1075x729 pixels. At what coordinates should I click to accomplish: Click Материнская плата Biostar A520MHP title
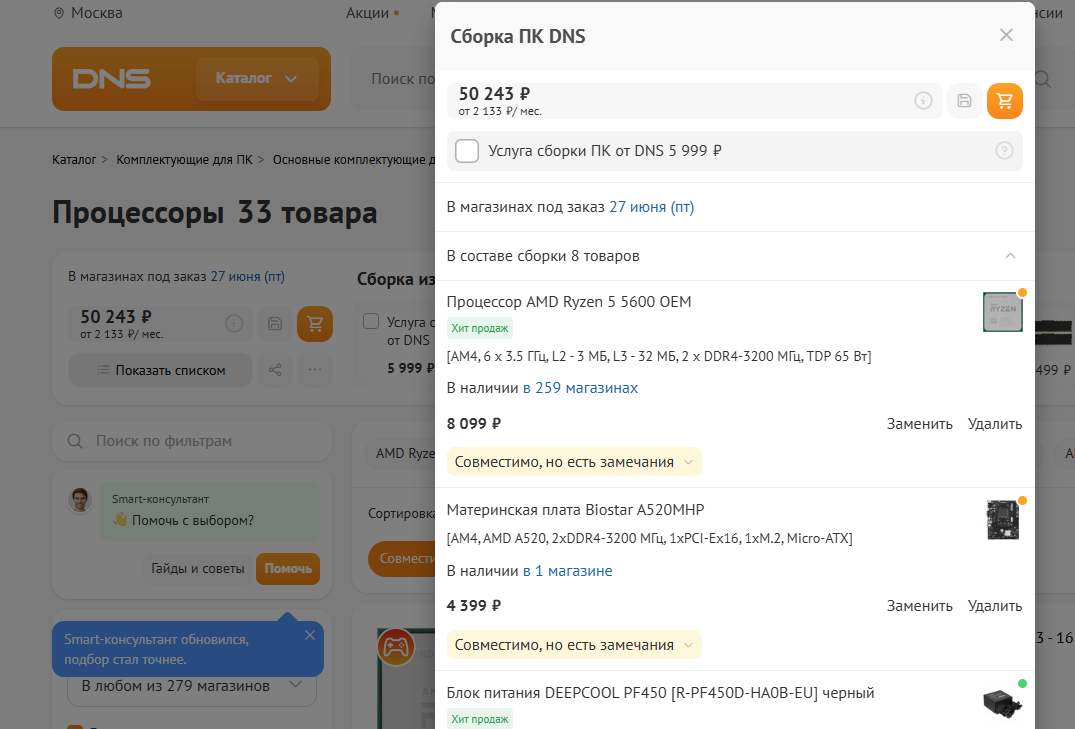pyautogui.click(x=575, y=510)
